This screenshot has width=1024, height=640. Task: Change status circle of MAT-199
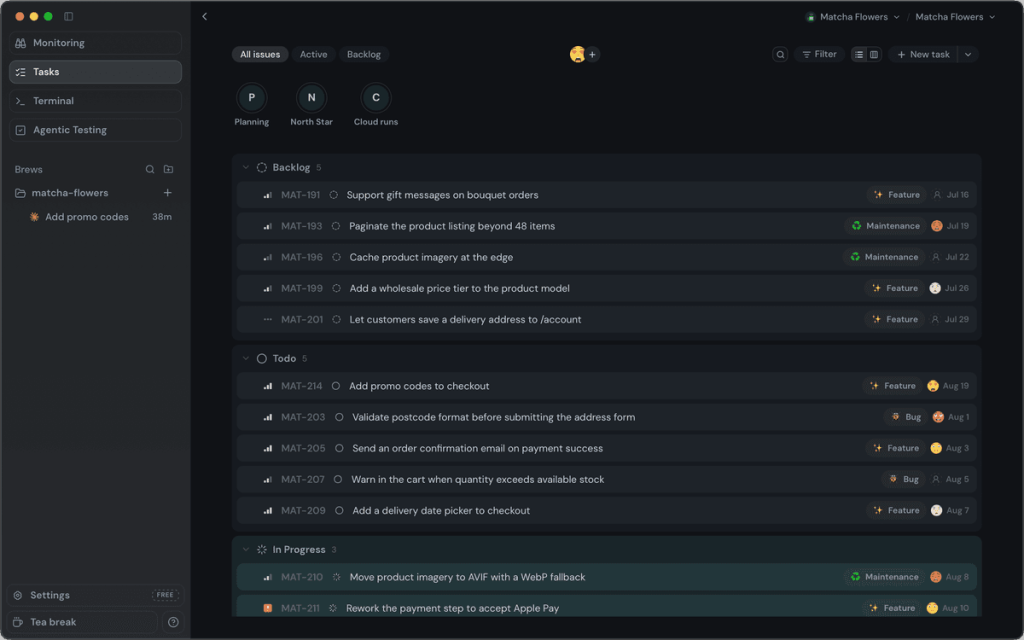336,288
